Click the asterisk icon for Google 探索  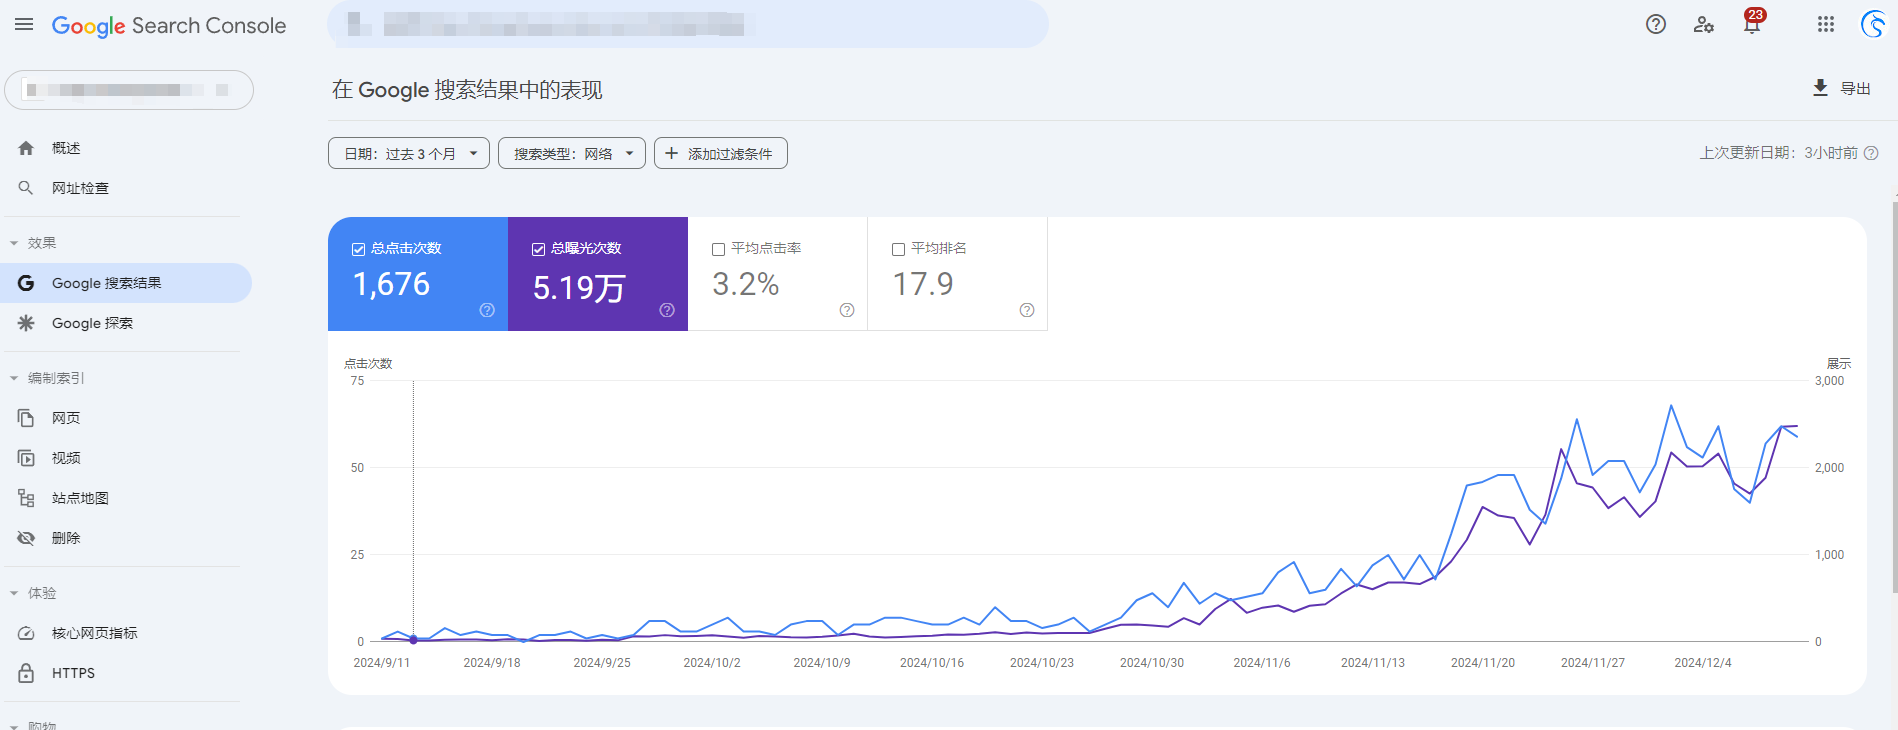click(26, 323)
